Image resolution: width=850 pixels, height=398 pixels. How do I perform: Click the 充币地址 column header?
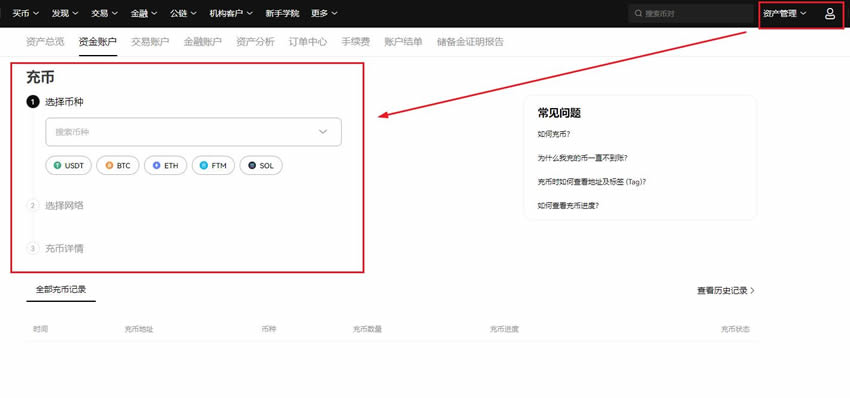click(x=139, y=329)
